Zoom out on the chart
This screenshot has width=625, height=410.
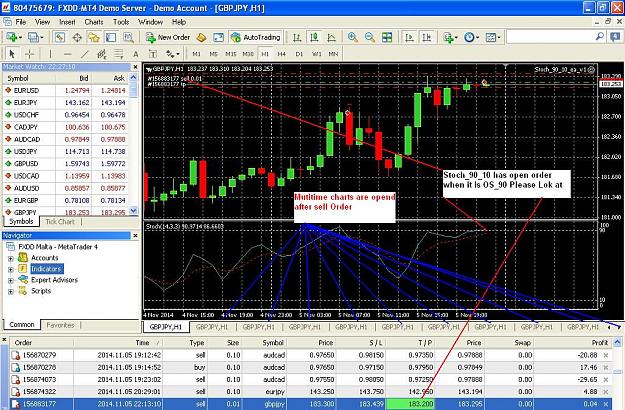click(369, 37)
